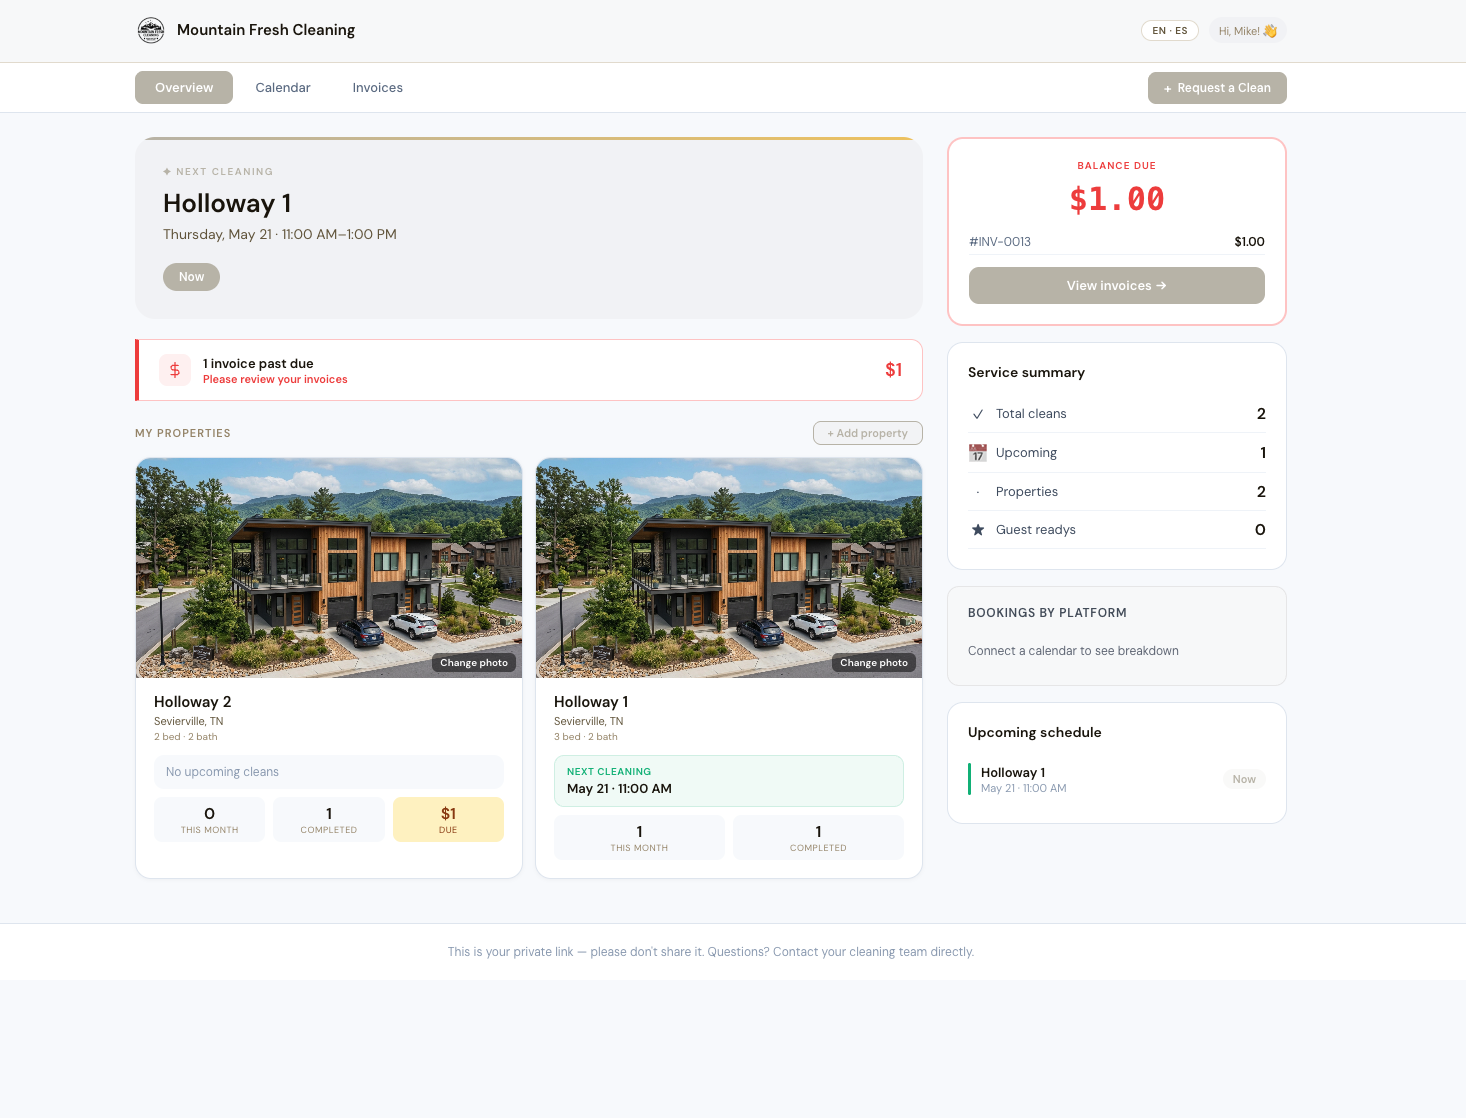
Task: Click the Add property button
Action: tap(868, 433)
